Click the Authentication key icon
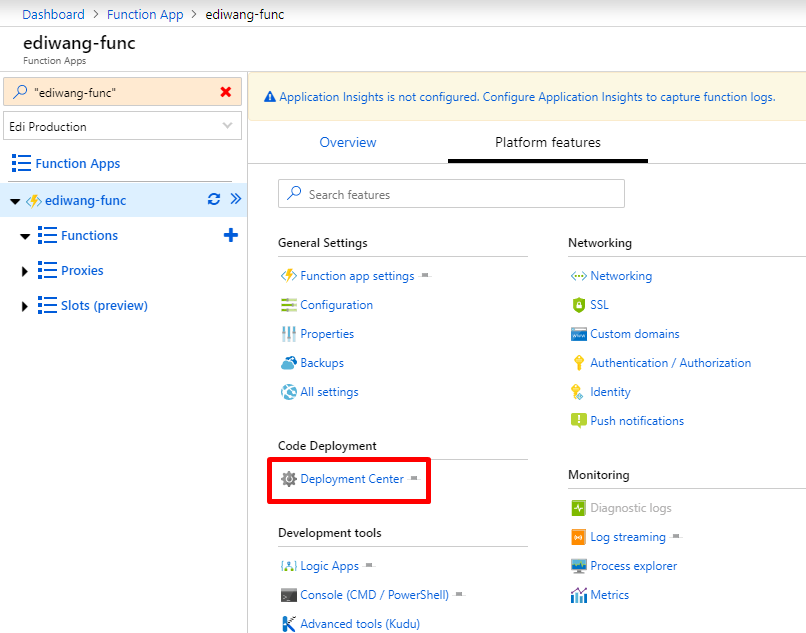The width and height of the screenshot is (806, 633). tap(579, 363)
